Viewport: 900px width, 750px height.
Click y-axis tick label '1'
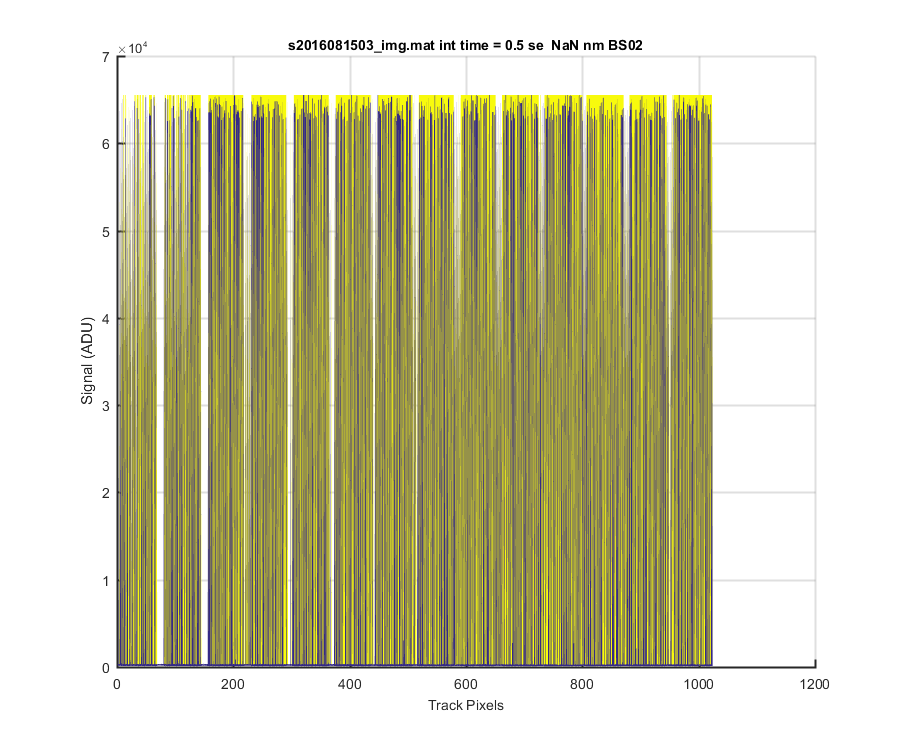[106, 581]
